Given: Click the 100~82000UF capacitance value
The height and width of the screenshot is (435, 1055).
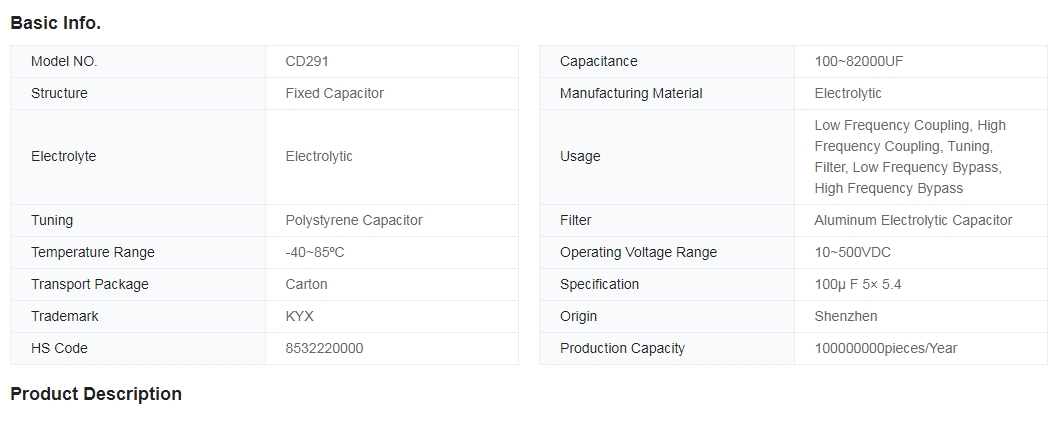Looking at the screenshot, I should click(x=859, y=61).
